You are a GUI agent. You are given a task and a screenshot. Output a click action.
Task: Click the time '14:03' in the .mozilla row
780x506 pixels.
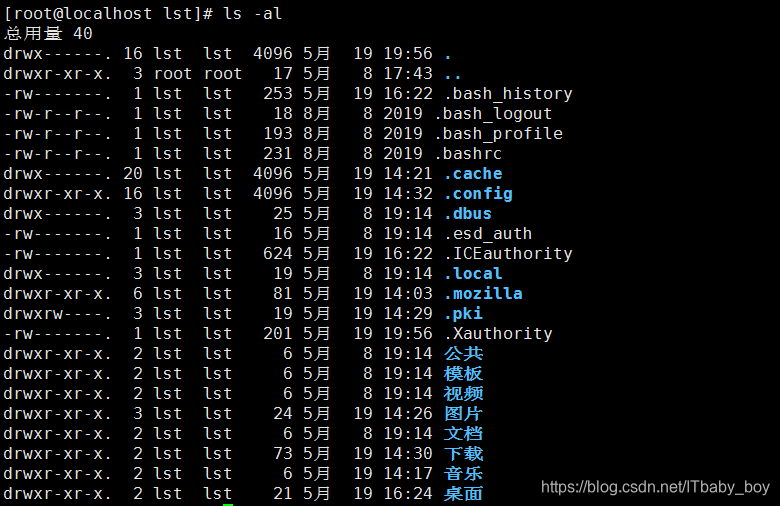pyautogui.click(x=408, y=294)
